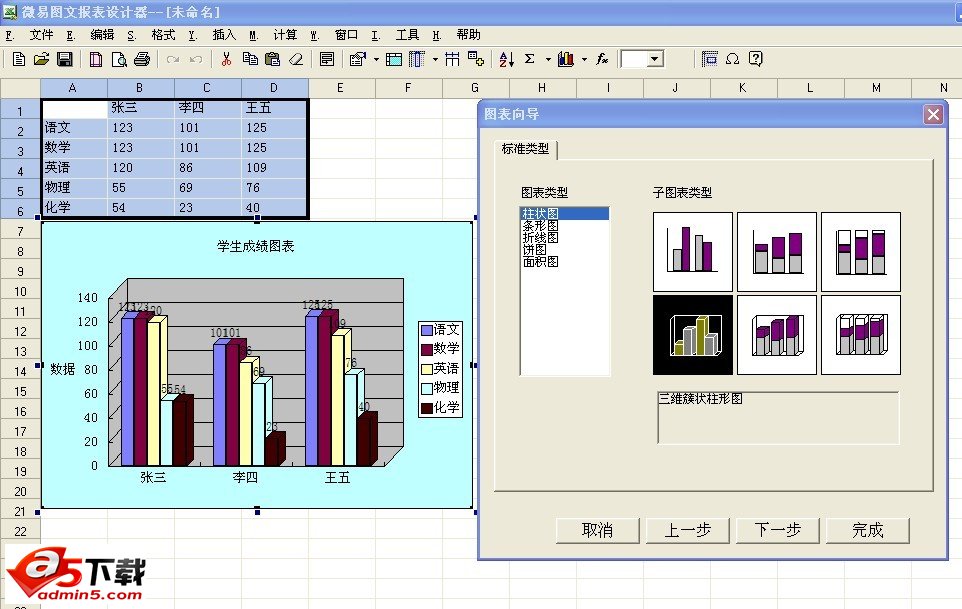Save the report with the floppy disk icon
Screen dimensions: 962x609
[64, 60]
